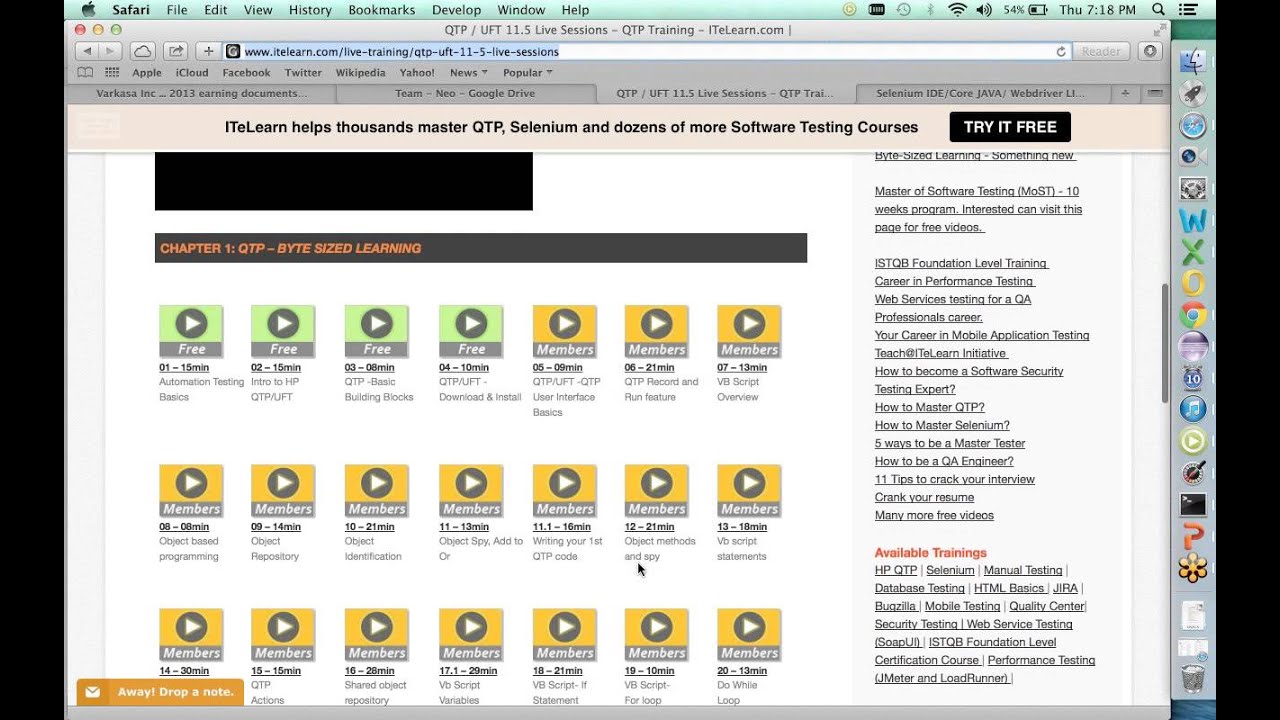Click the page vertical scrollbar thumb
Image resolution: width=1280 pixels, height=720 pixels.
1164,343
